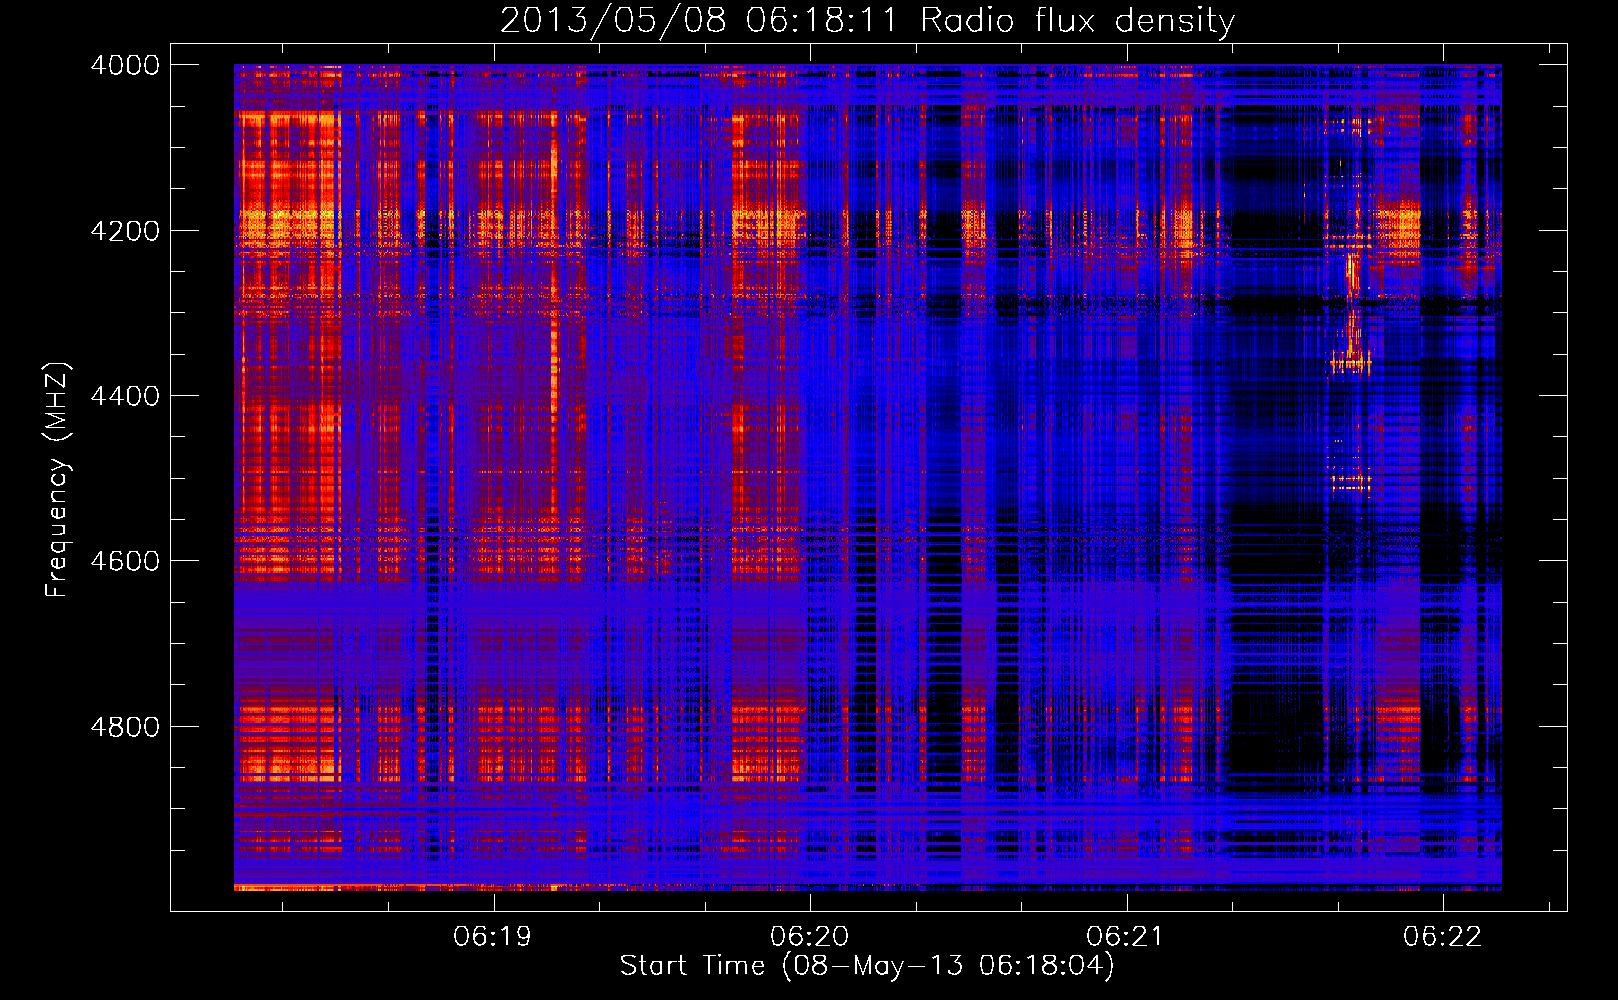Click the 06:22 time tick label
Viewport: 1618px width, 1000px height.
[x=1442, y=936]
